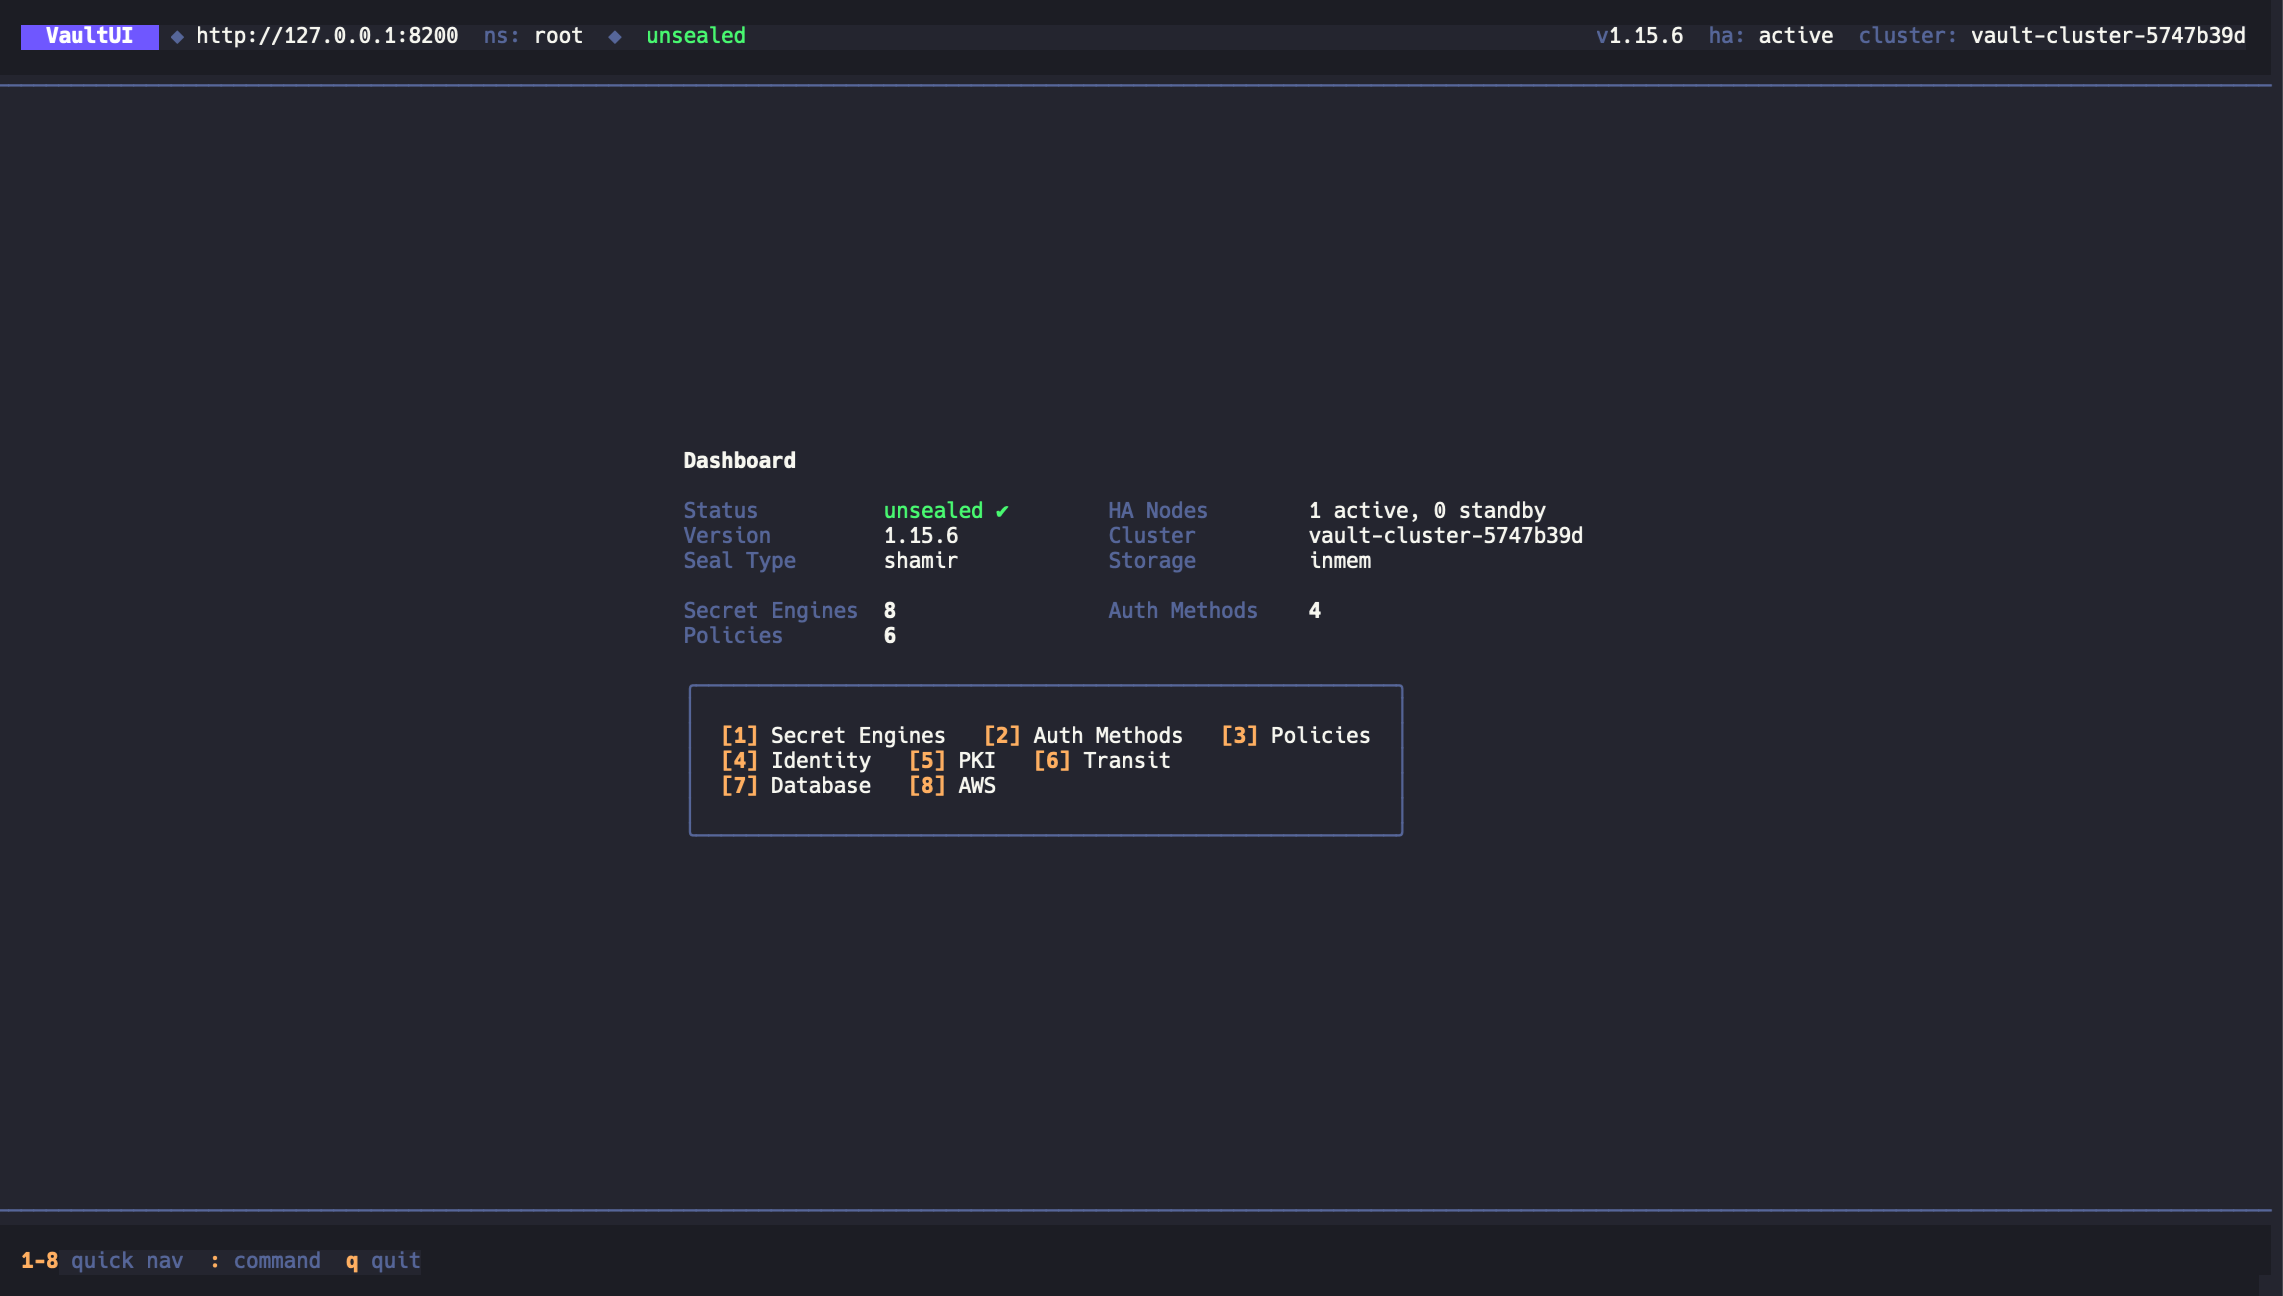Select the Dashboard heading

tap(740, 461)
